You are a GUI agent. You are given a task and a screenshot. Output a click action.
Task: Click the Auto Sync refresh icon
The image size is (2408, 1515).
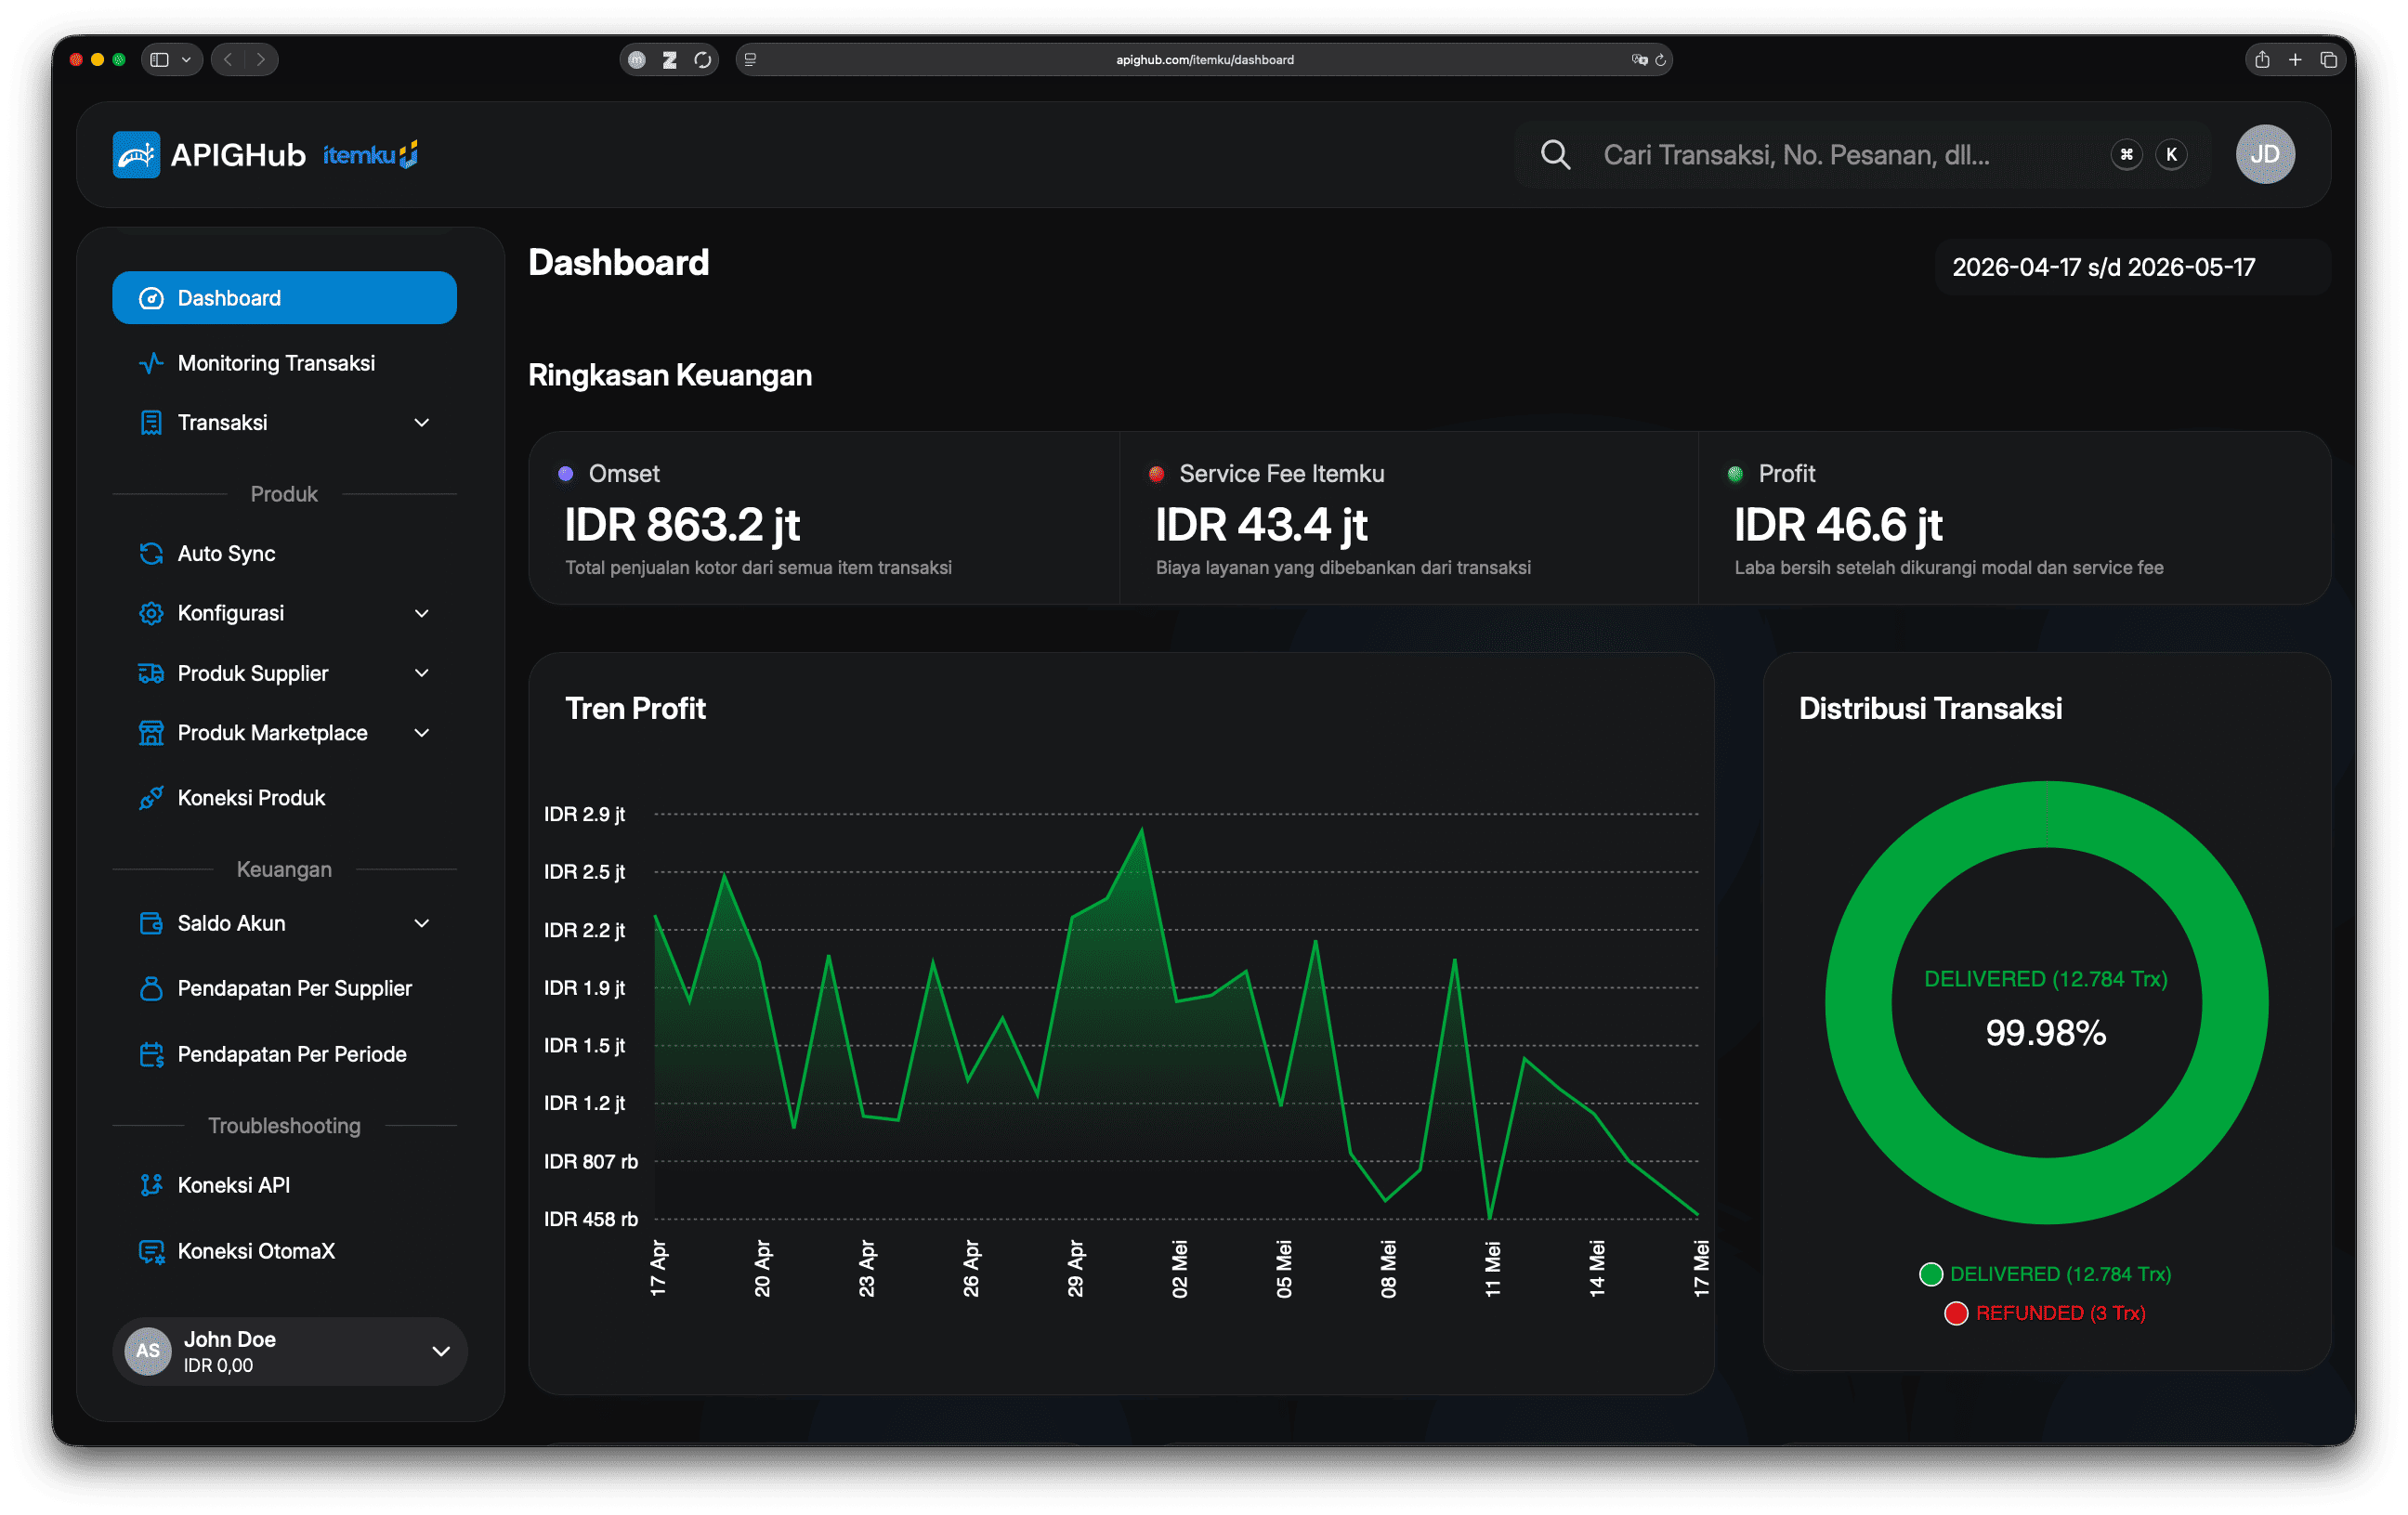[151, 553]
